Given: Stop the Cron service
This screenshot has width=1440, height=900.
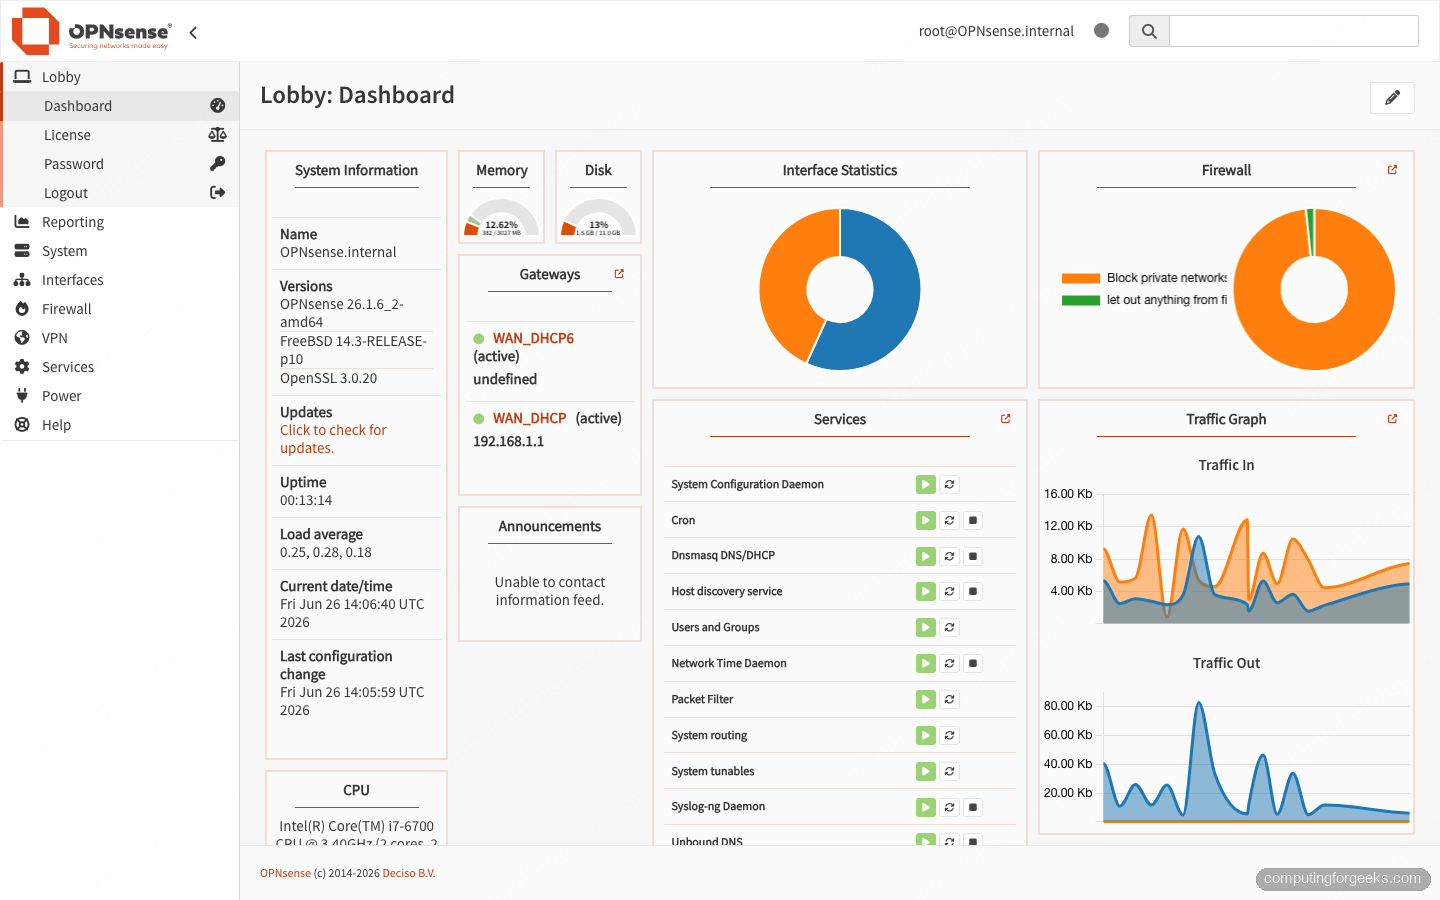Looking at the screenshot, I should (973, 520).
